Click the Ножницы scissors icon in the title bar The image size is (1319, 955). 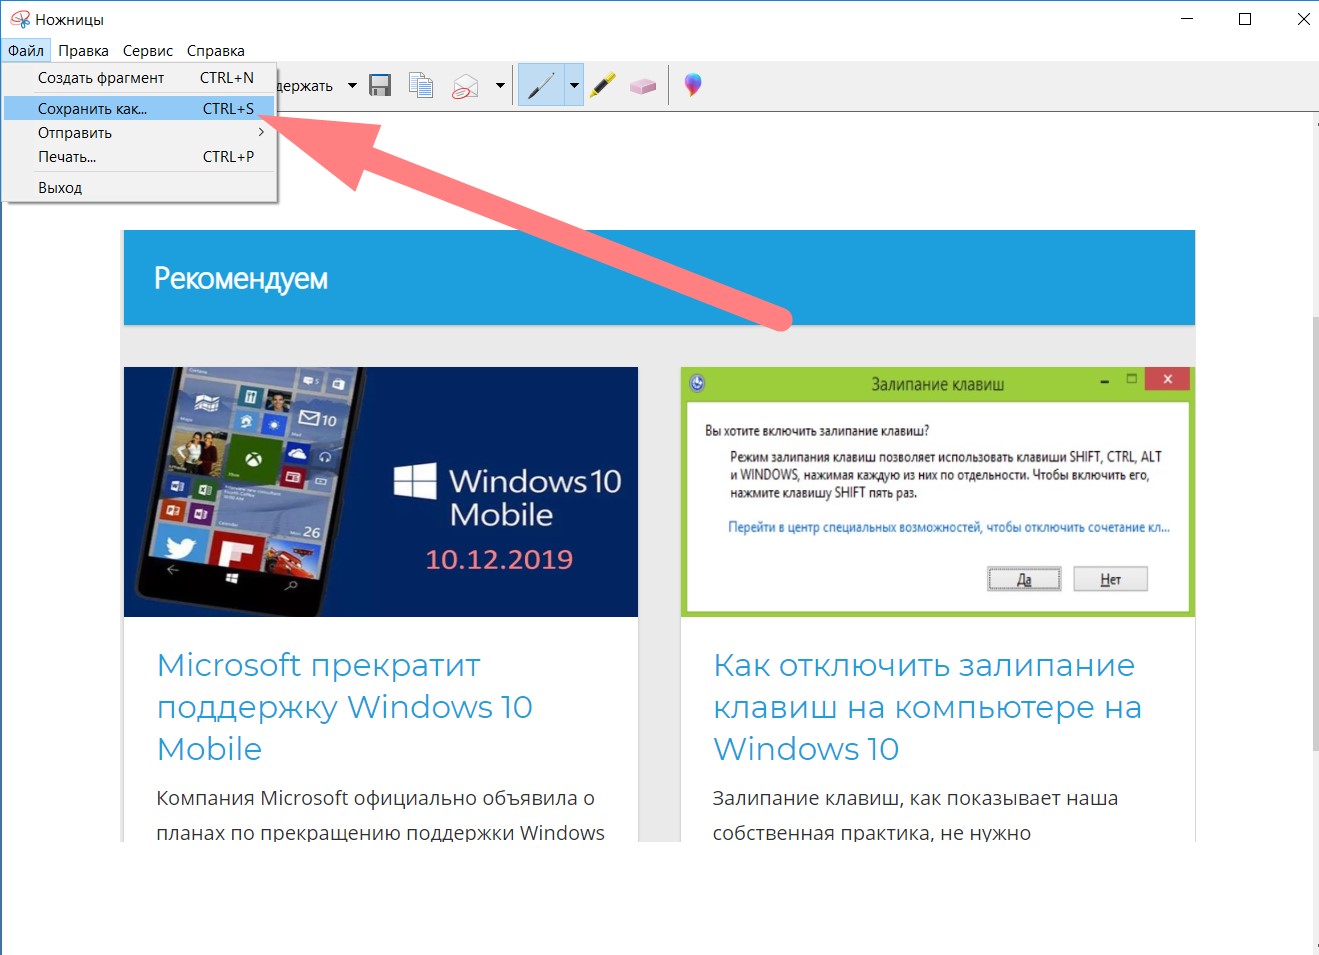[x=19, y=19]
